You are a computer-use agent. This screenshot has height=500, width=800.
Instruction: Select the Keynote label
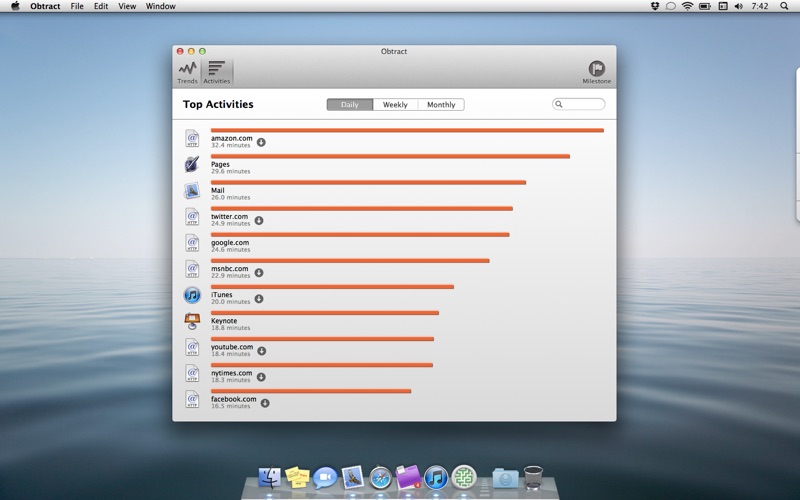[224, 321]
